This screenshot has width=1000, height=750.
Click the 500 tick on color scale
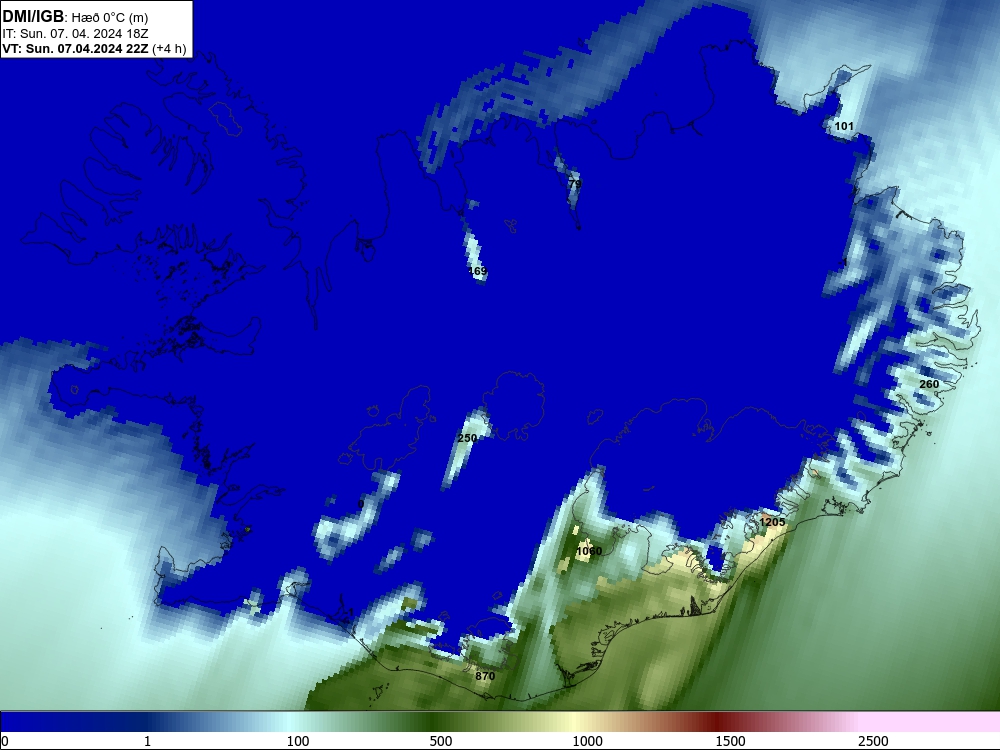click(x=441, y=741)
